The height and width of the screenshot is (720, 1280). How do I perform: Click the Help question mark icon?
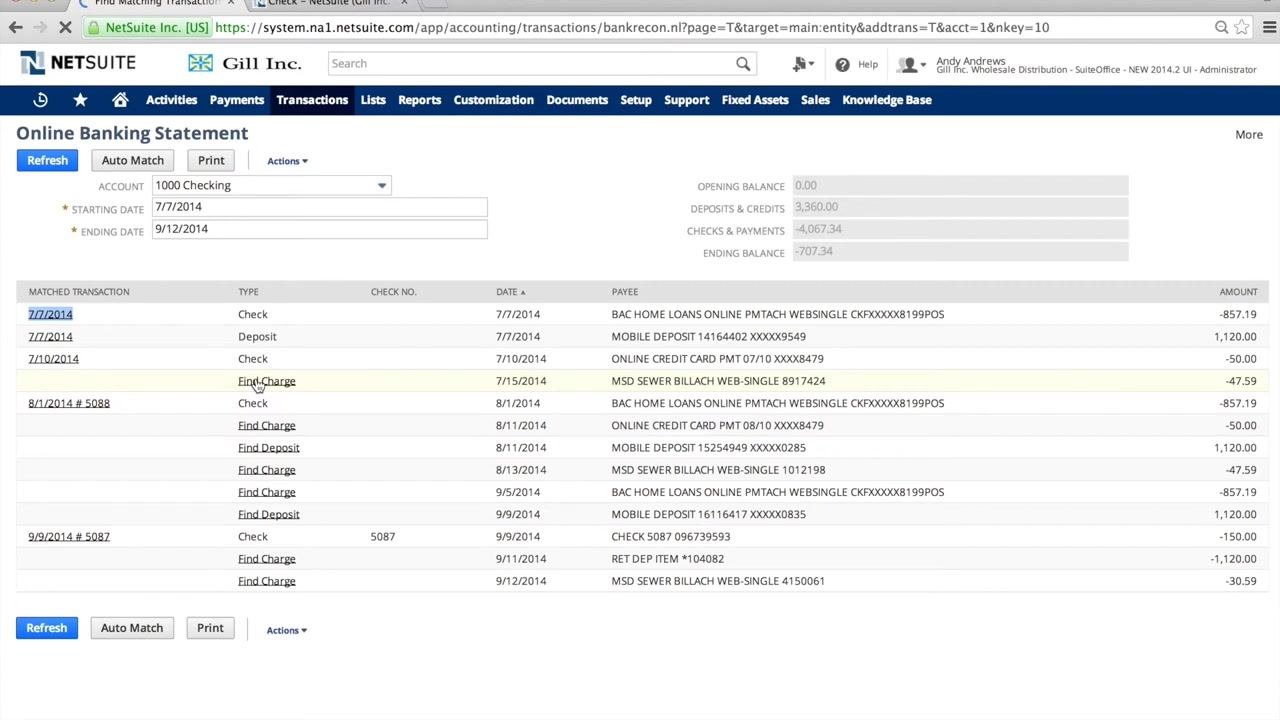click(x=842, y=64)
